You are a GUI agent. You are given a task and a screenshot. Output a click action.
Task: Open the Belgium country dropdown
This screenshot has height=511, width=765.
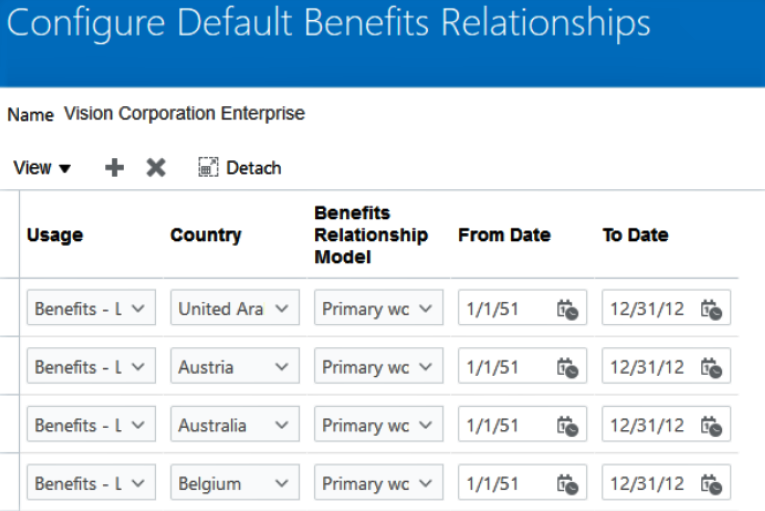pos(282,484)
